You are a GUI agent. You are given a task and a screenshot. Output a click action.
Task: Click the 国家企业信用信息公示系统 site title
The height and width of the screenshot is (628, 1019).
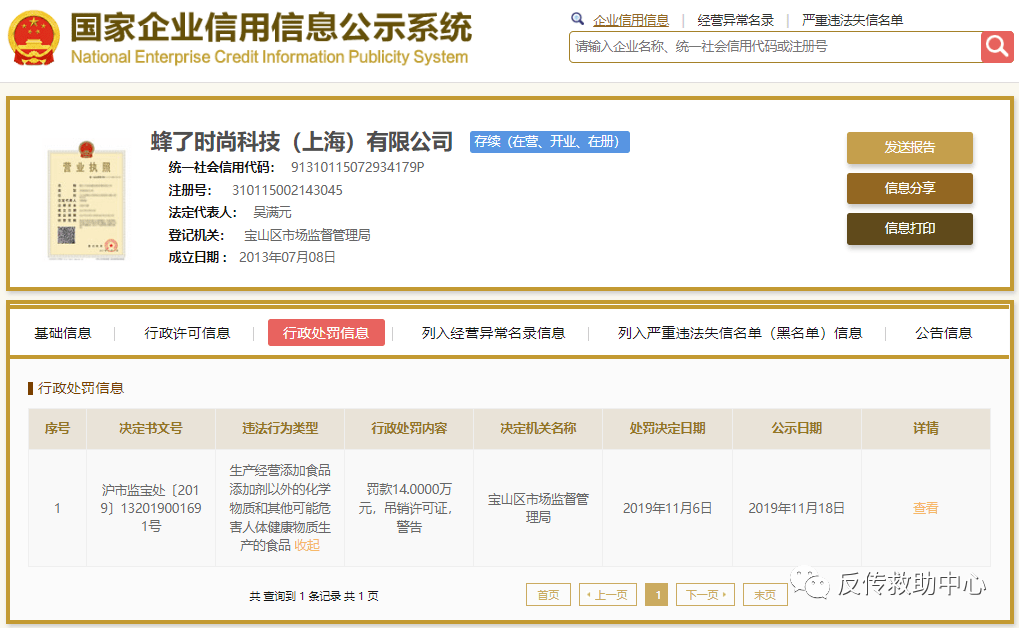(x=271, y=27)
